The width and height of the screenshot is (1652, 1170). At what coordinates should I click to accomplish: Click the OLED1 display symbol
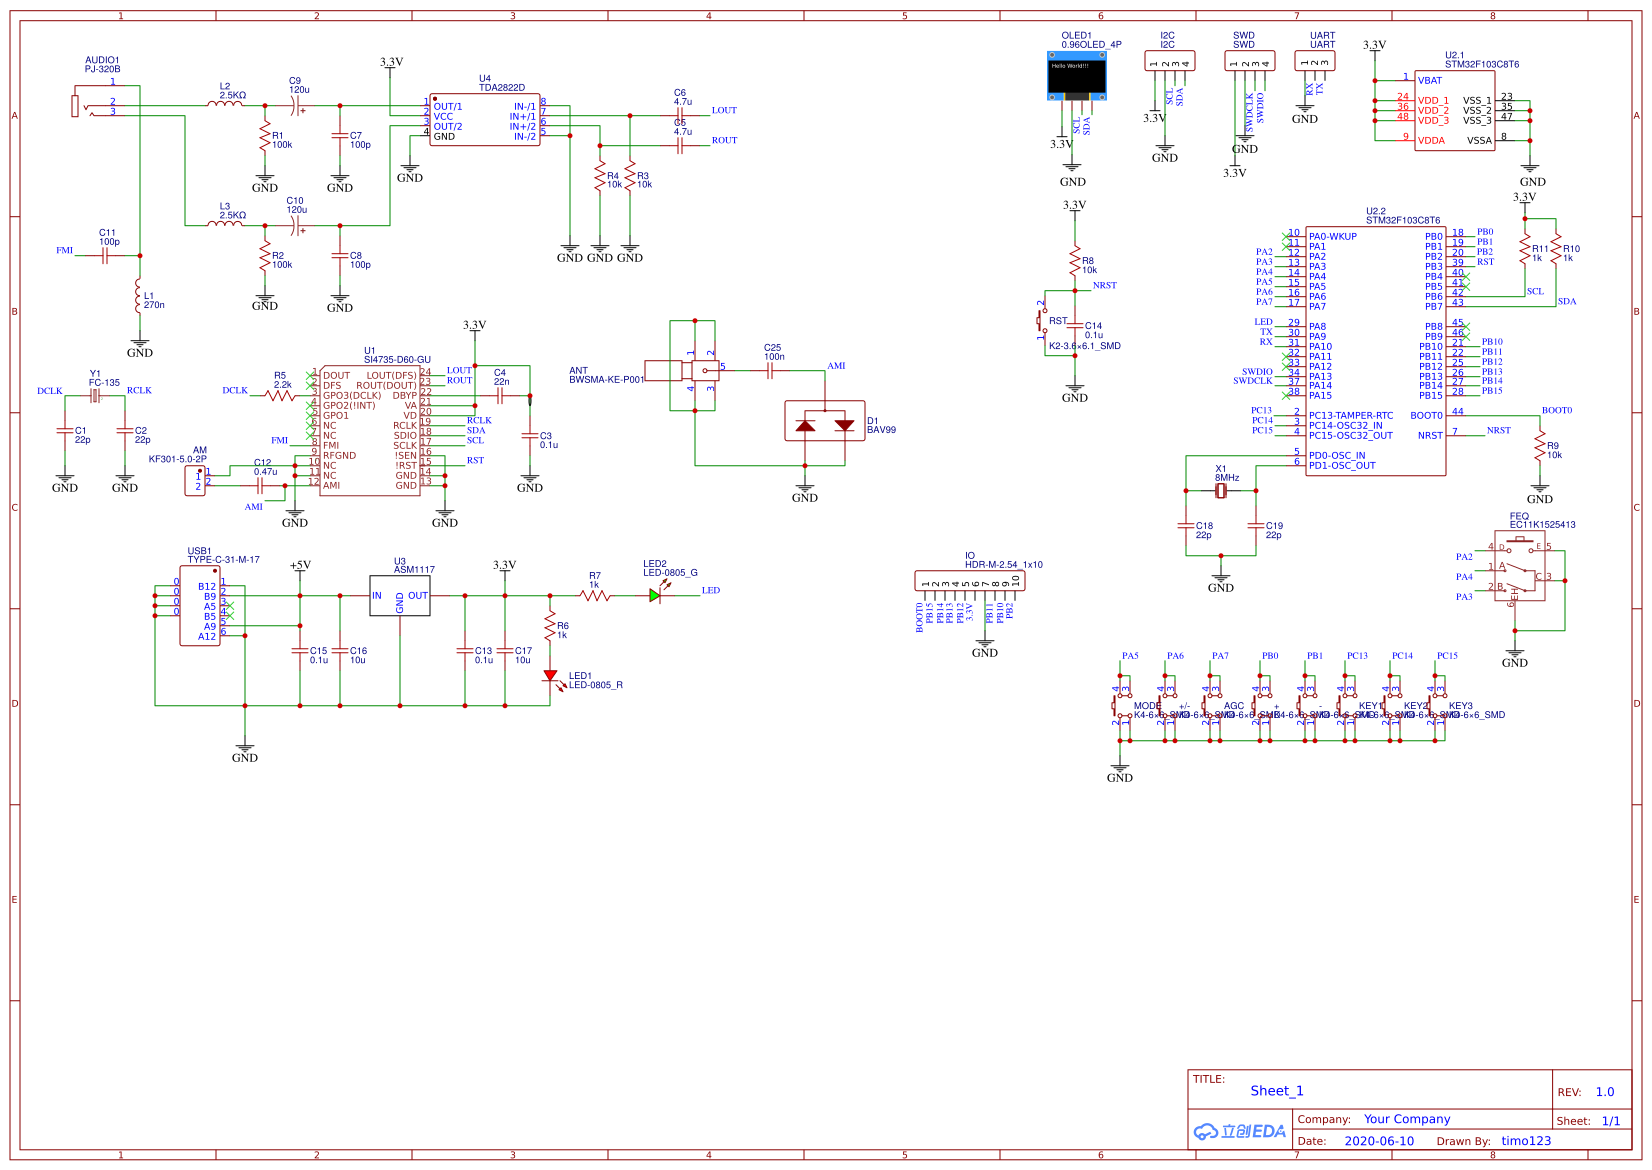tap(1076, 76)
